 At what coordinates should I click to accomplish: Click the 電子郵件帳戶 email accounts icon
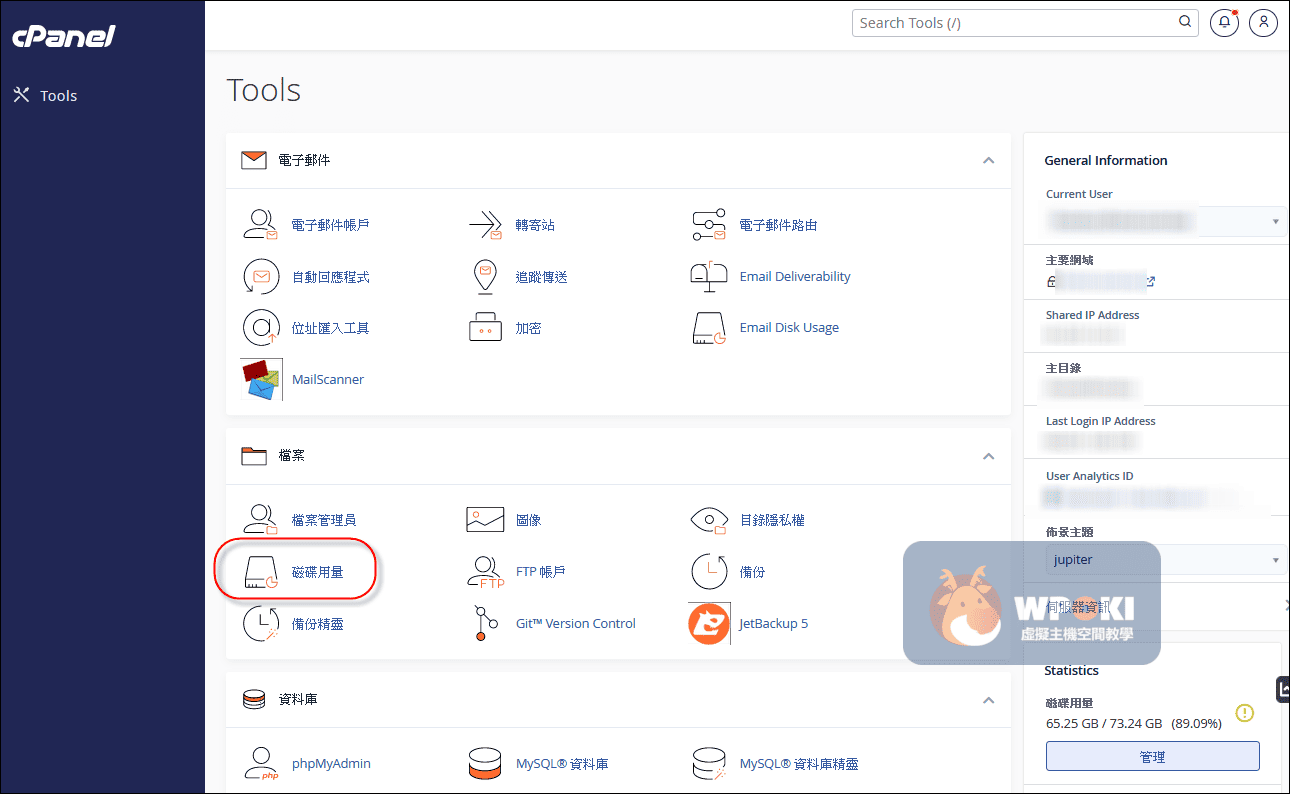262,225
